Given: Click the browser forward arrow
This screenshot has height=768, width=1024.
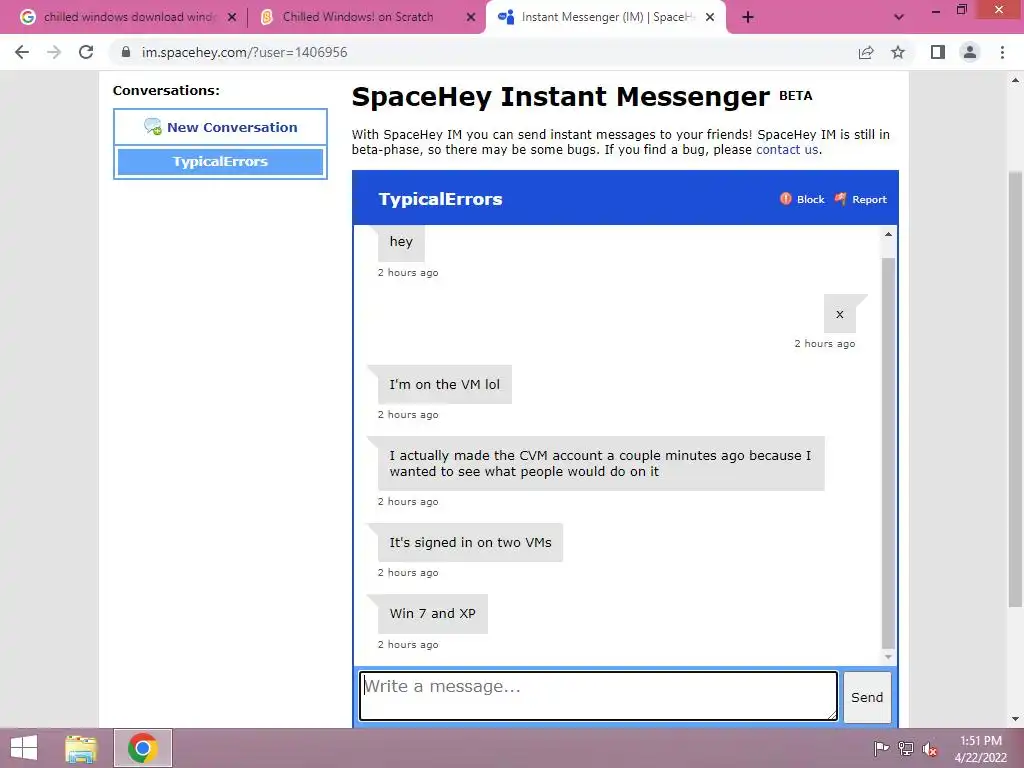Looking at the screenshot, I should pyautogui.click(x=54, y=52).
